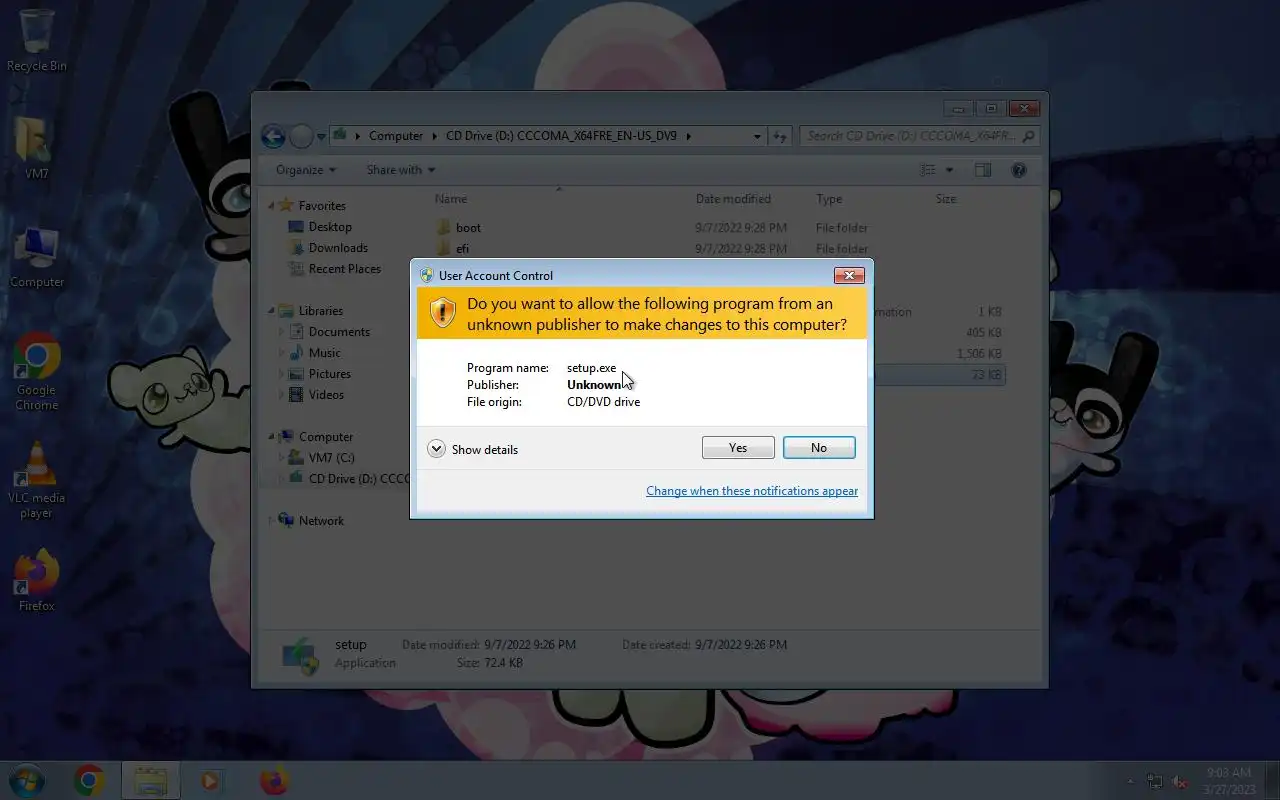Open address bar history dropdown

click(757, 136)
